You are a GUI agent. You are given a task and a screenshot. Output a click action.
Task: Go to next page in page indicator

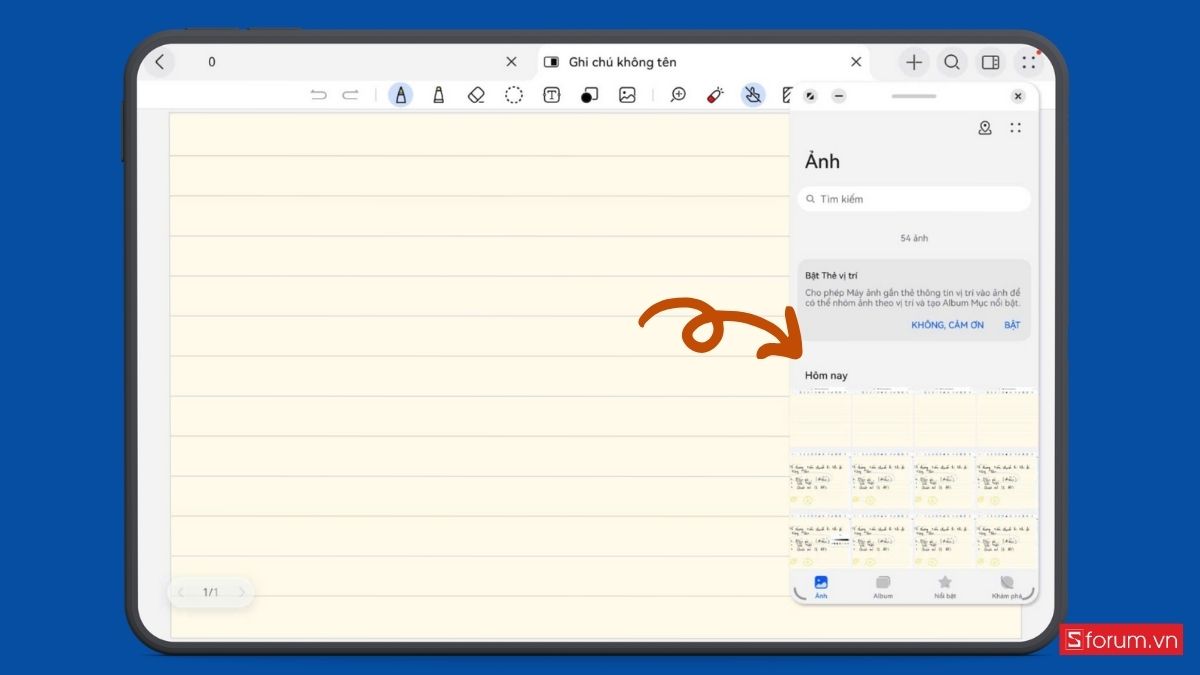click(x=241, y=592)
